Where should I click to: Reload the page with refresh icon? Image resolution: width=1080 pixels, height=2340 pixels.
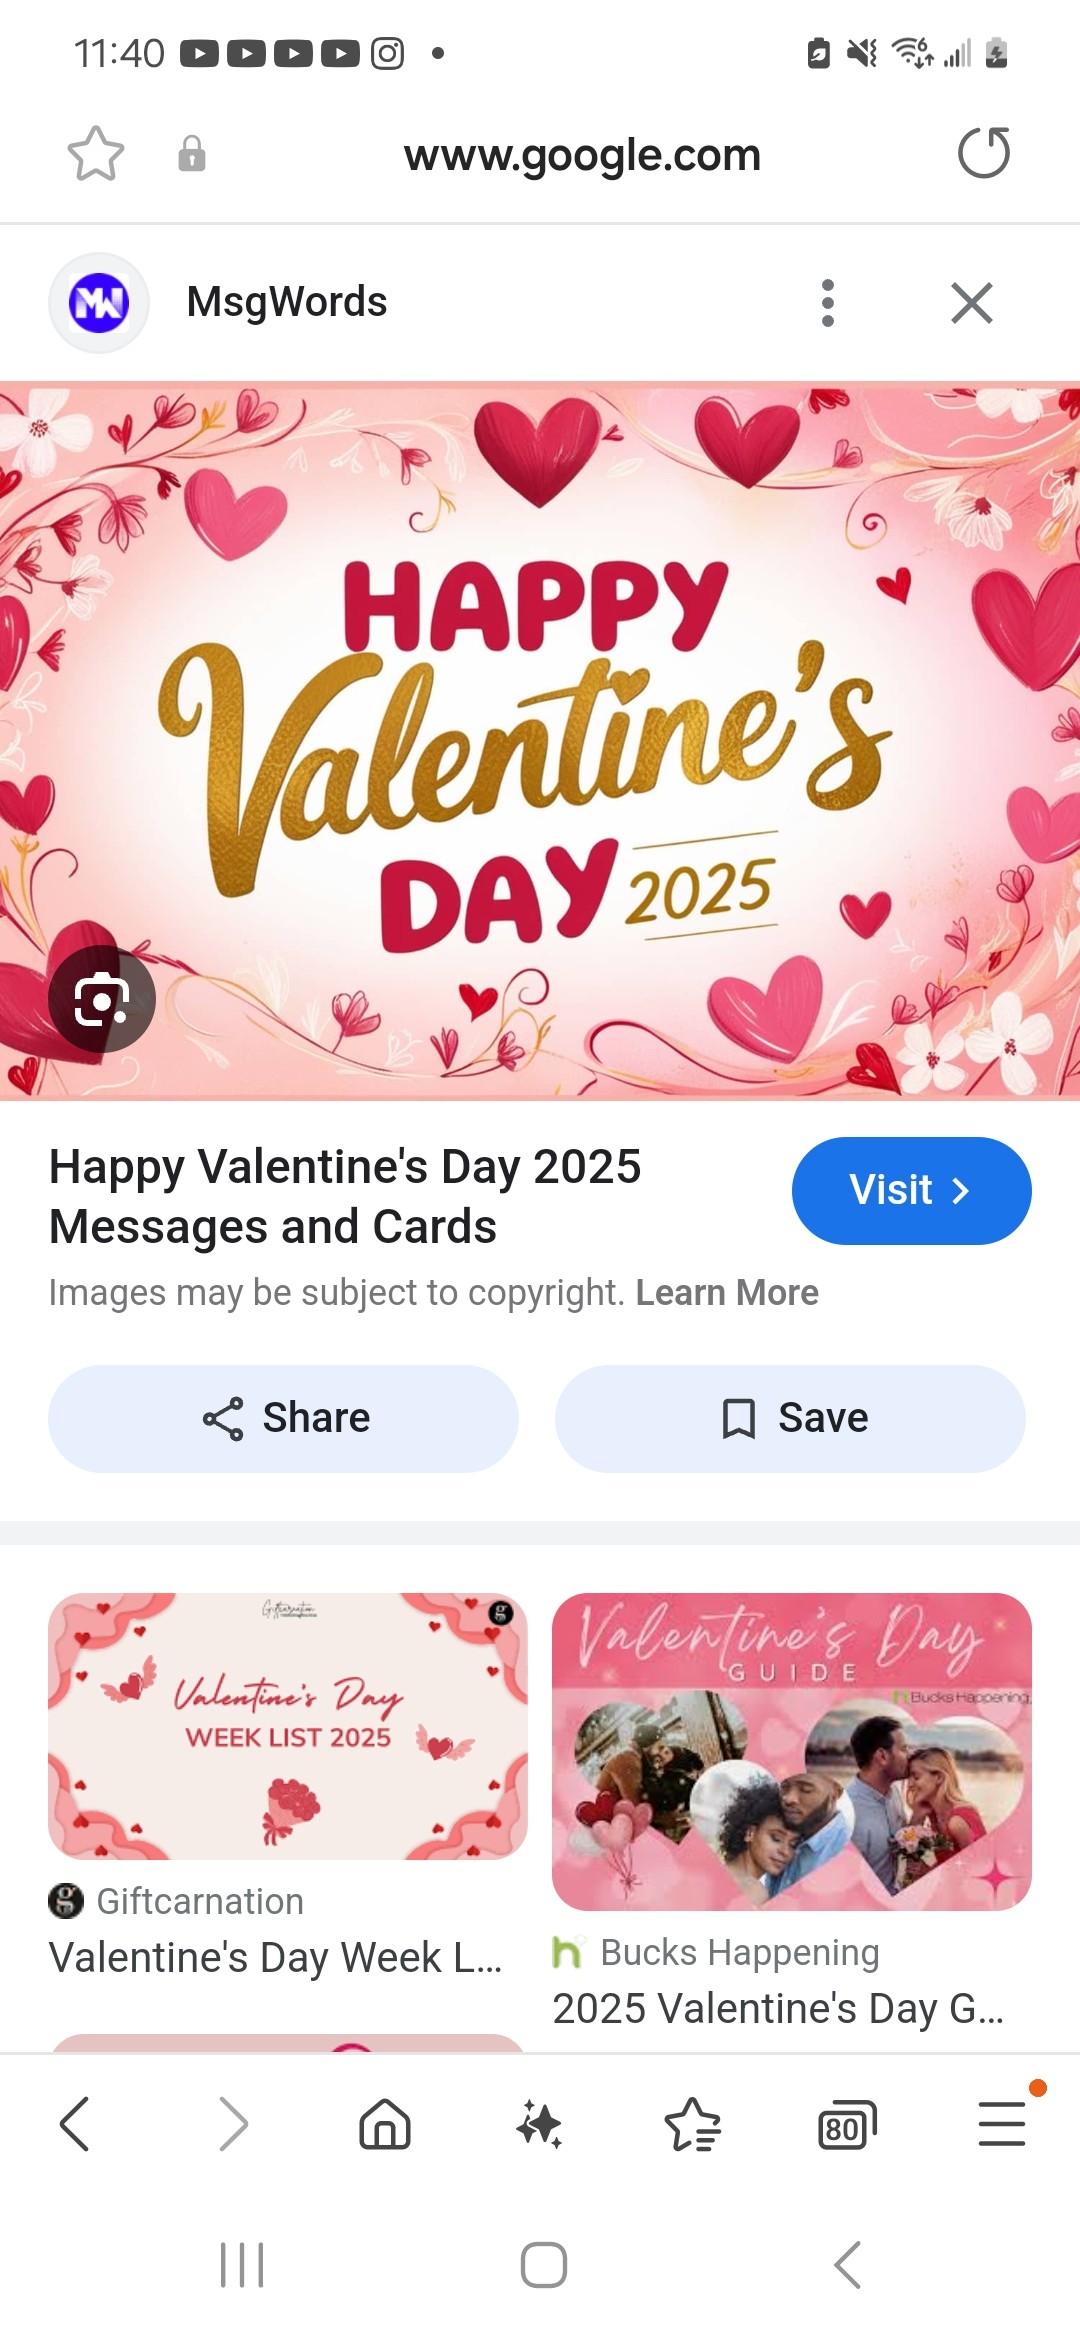(984, 153)
